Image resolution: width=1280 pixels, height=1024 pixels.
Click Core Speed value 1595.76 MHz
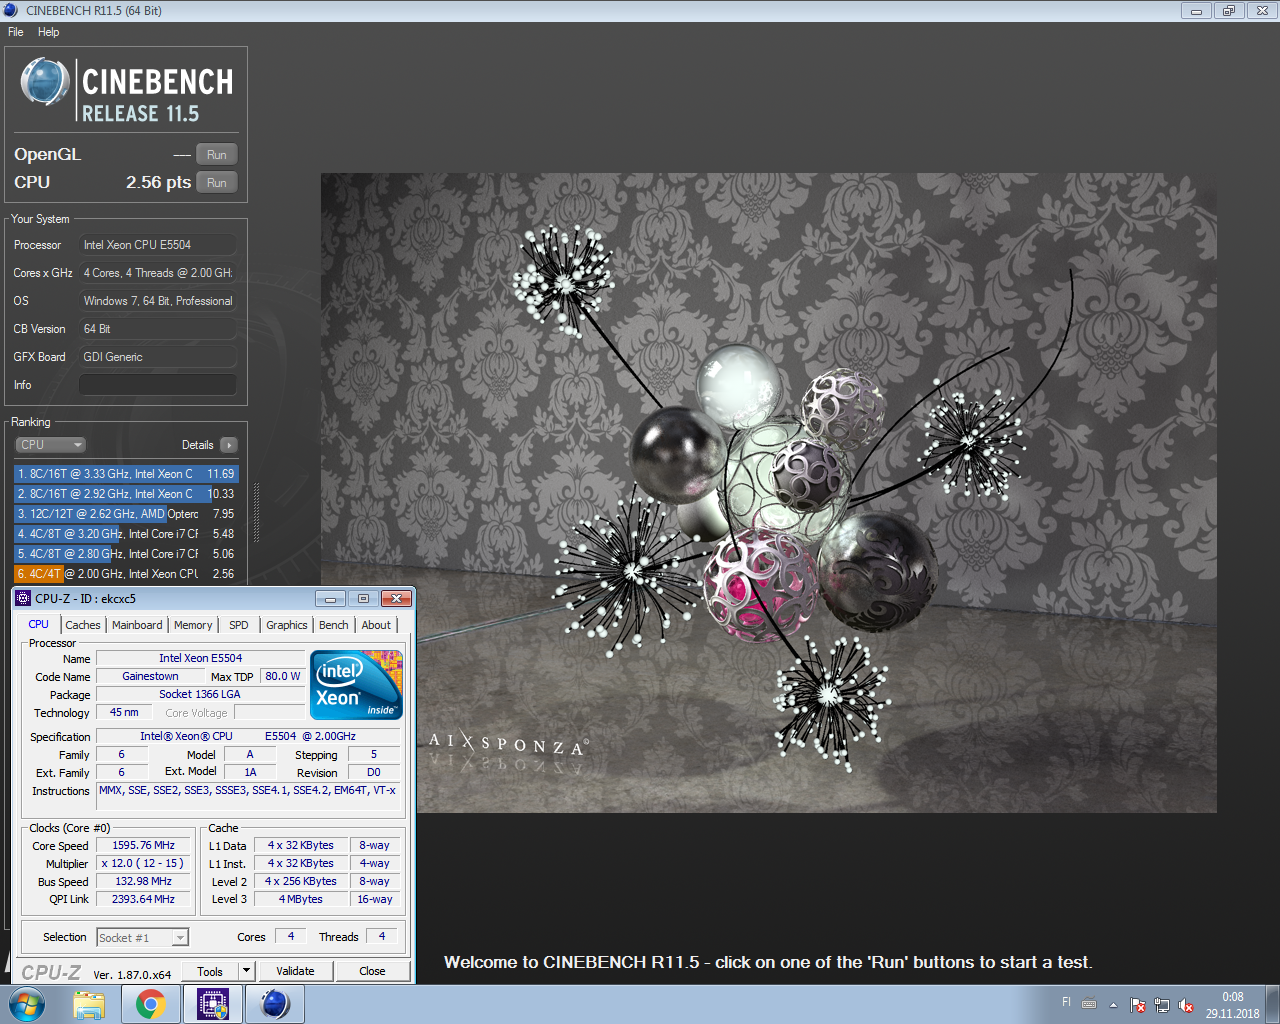coord(143,845)
